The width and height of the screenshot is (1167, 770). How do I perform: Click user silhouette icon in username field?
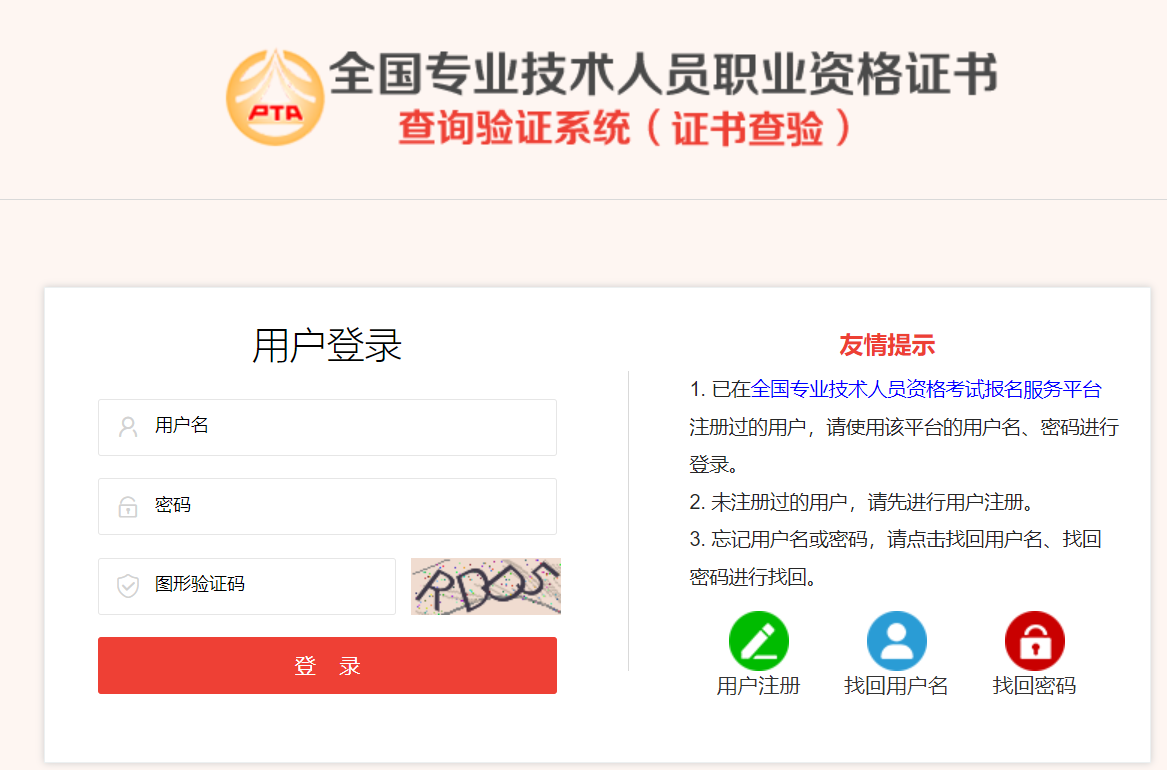pyautogui.click(x=128, y=427)
